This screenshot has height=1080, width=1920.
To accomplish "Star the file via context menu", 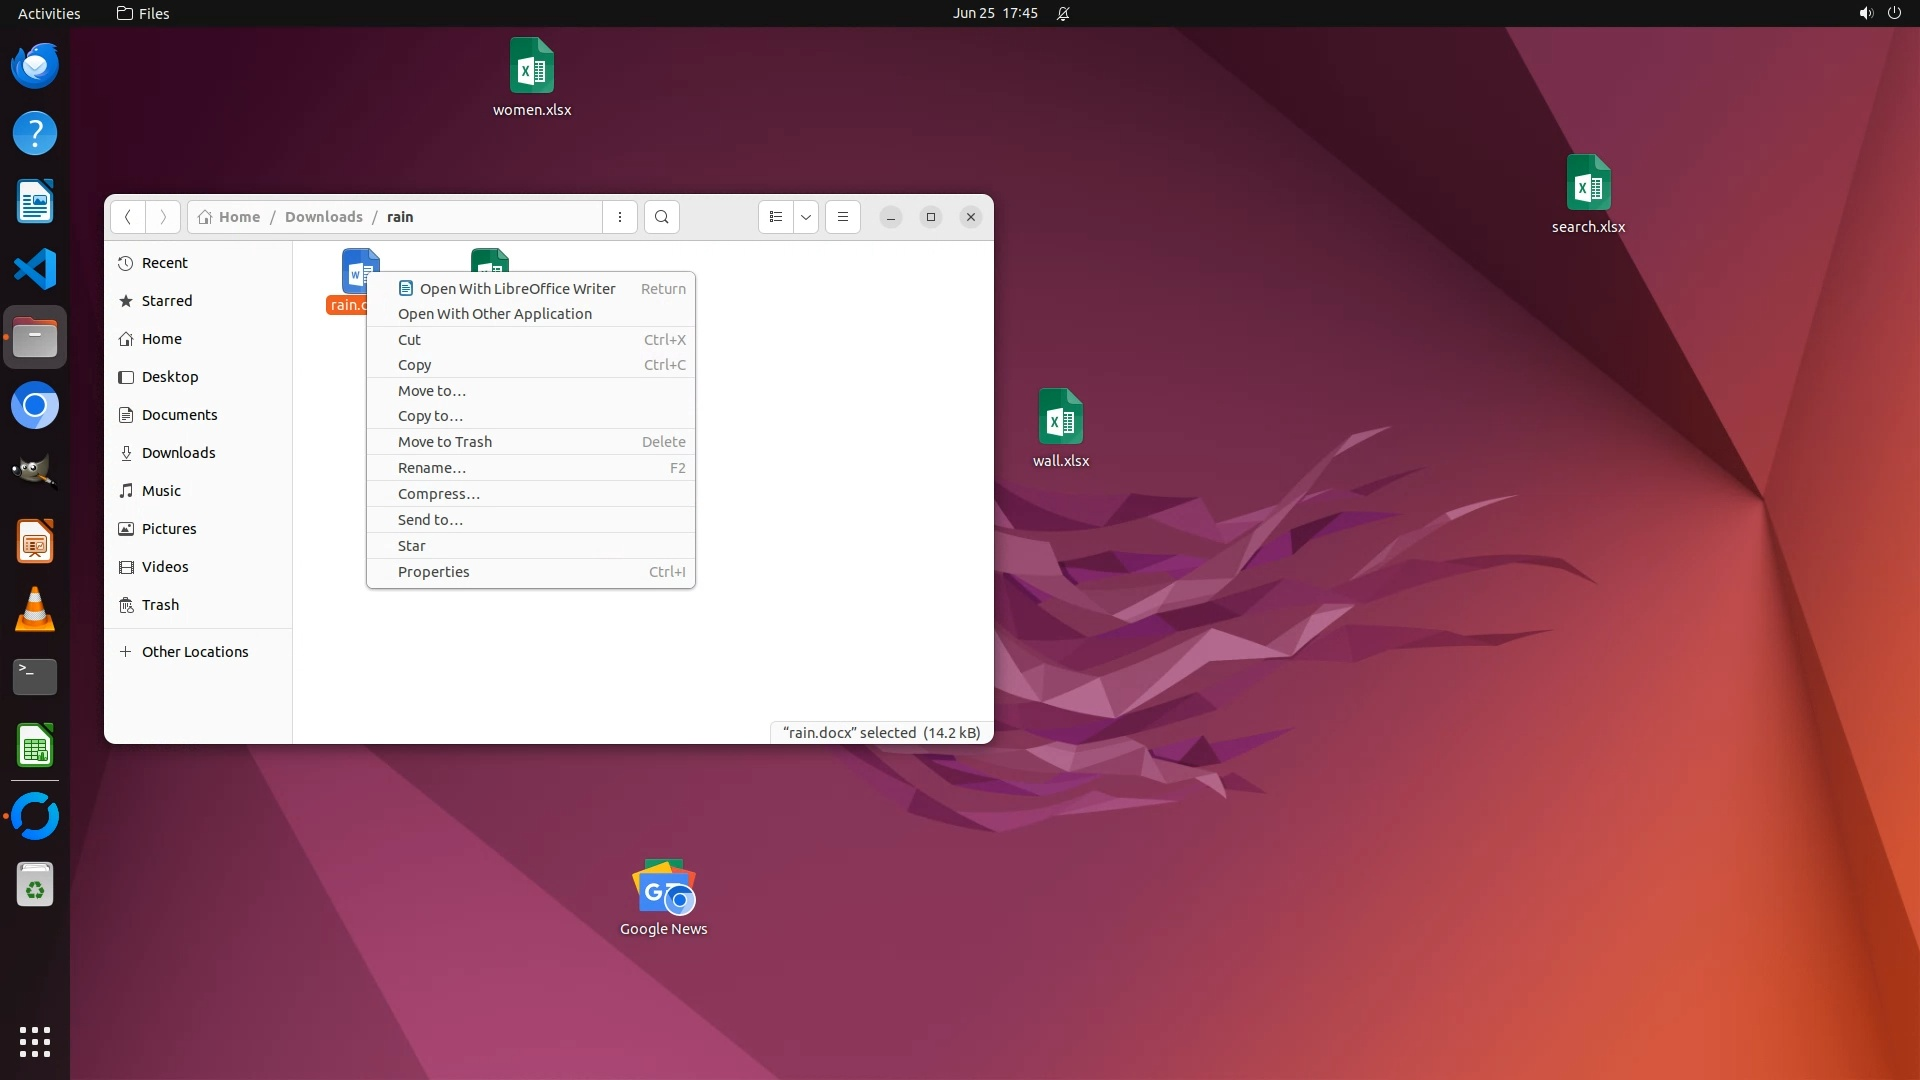I will 411,546.
